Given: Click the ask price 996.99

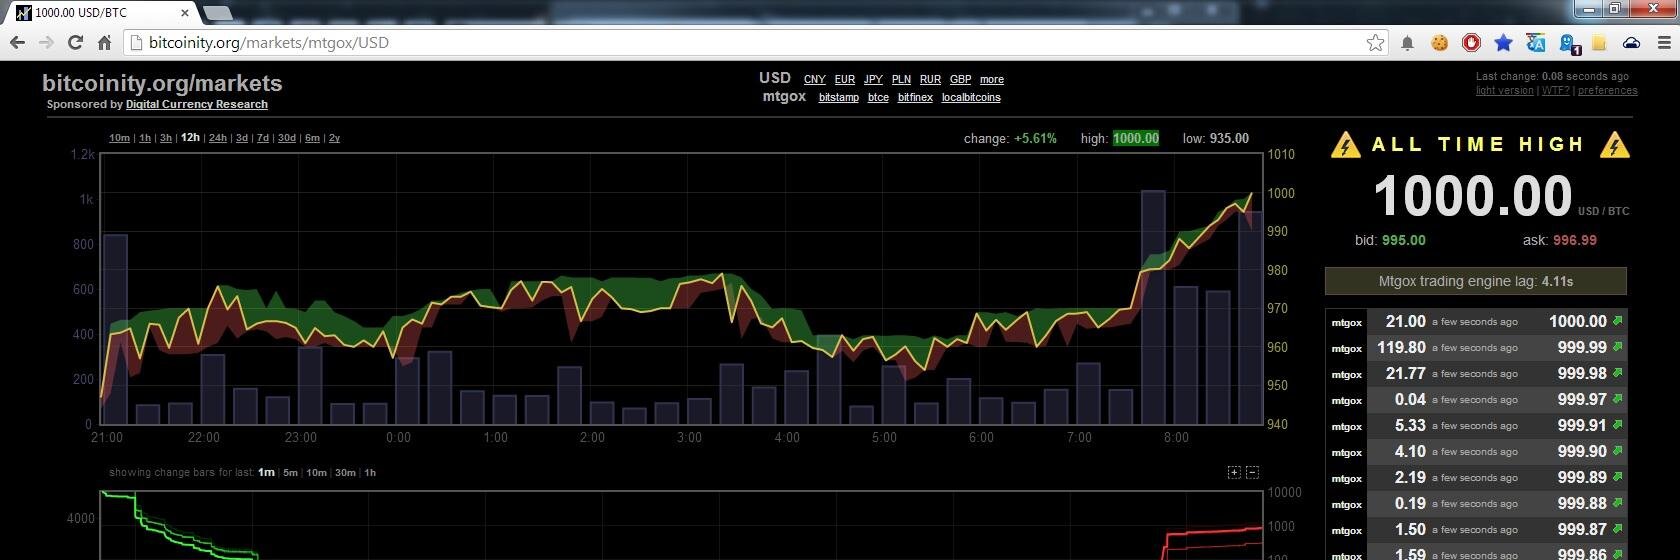Looking at the screenshot, I should pyautogui.click(x=1575, y=240).
